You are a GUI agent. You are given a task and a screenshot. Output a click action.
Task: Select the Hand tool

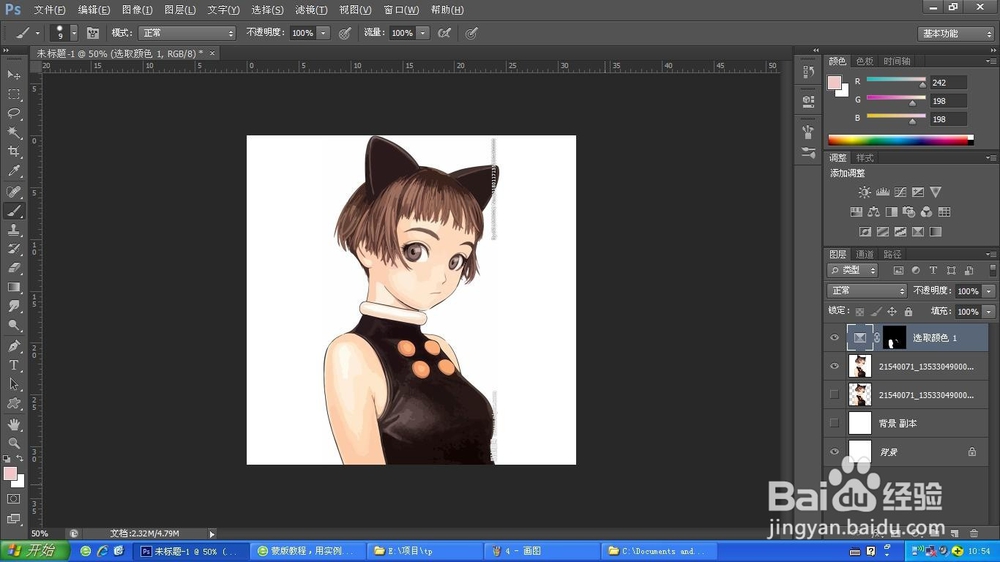[13, 424]
